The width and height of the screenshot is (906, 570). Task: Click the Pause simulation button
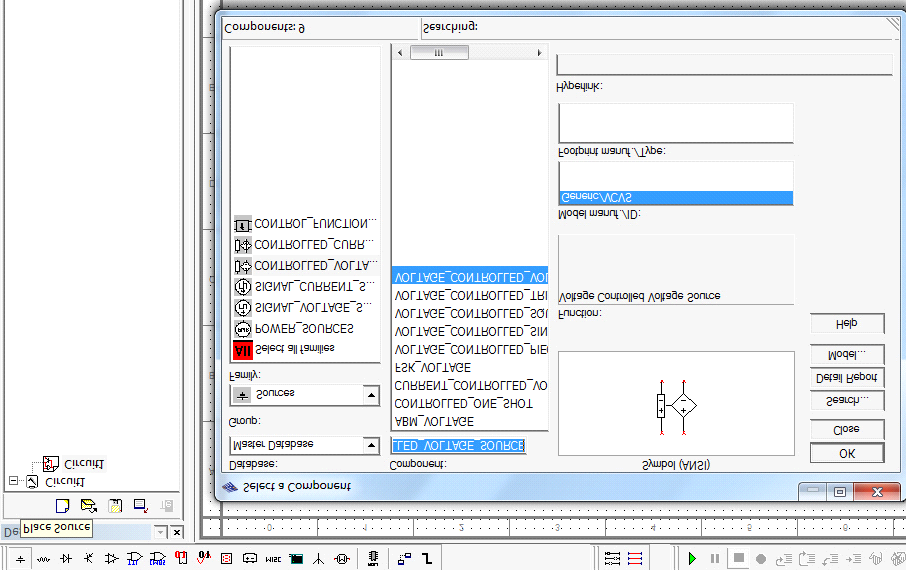715,559
